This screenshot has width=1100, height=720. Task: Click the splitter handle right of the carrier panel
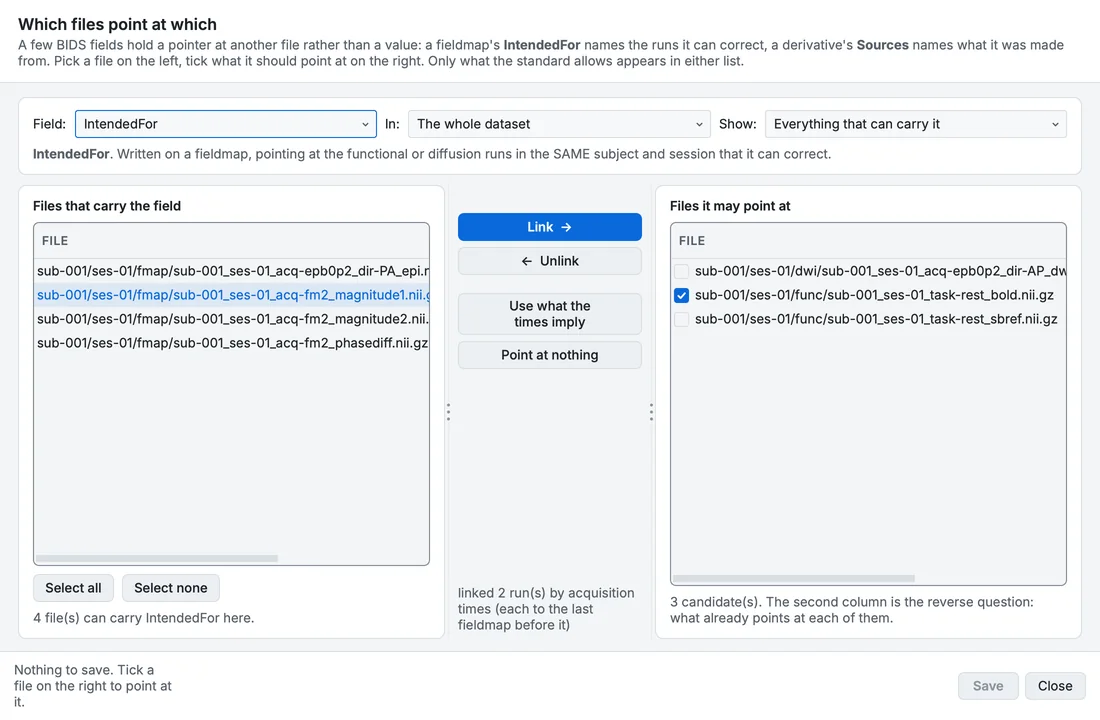[x=448, y=412]
